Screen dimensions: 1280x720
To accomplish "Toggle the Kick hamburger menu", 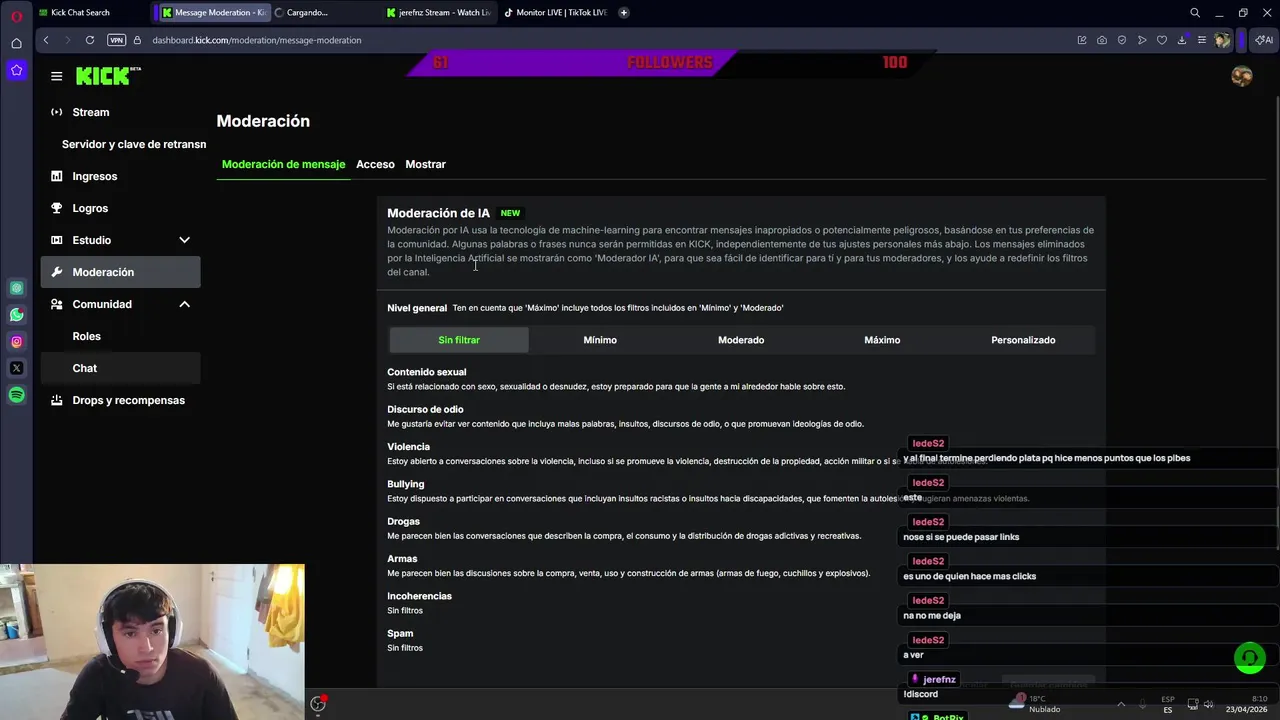I will coord(56,76).
